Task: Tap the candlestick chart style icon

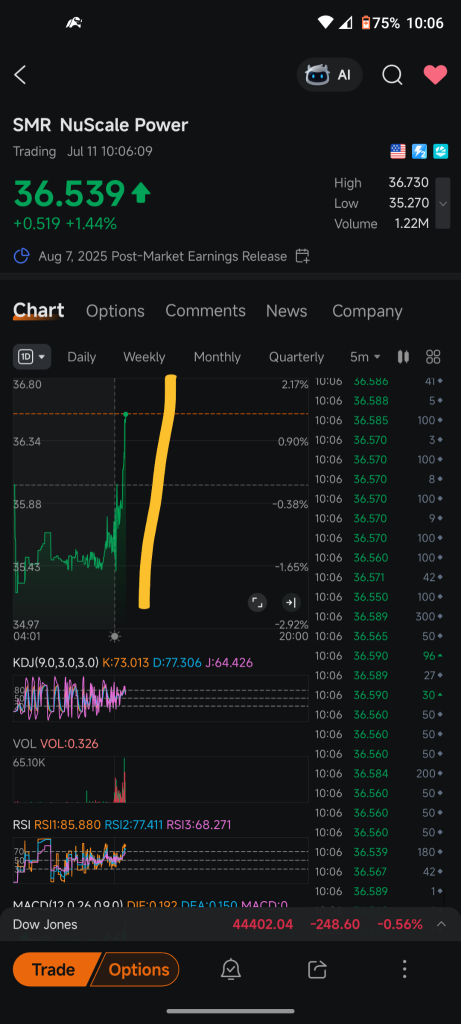Action: (403, 357)
